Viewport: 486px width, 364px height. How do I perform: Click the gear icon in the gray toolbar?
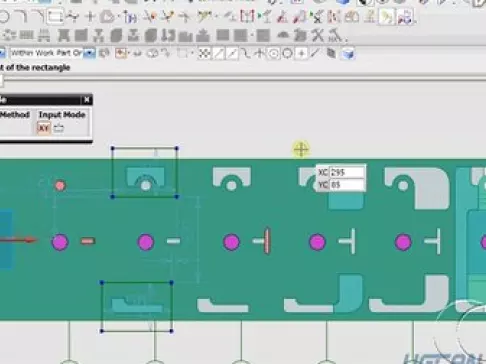pos(9,35)
